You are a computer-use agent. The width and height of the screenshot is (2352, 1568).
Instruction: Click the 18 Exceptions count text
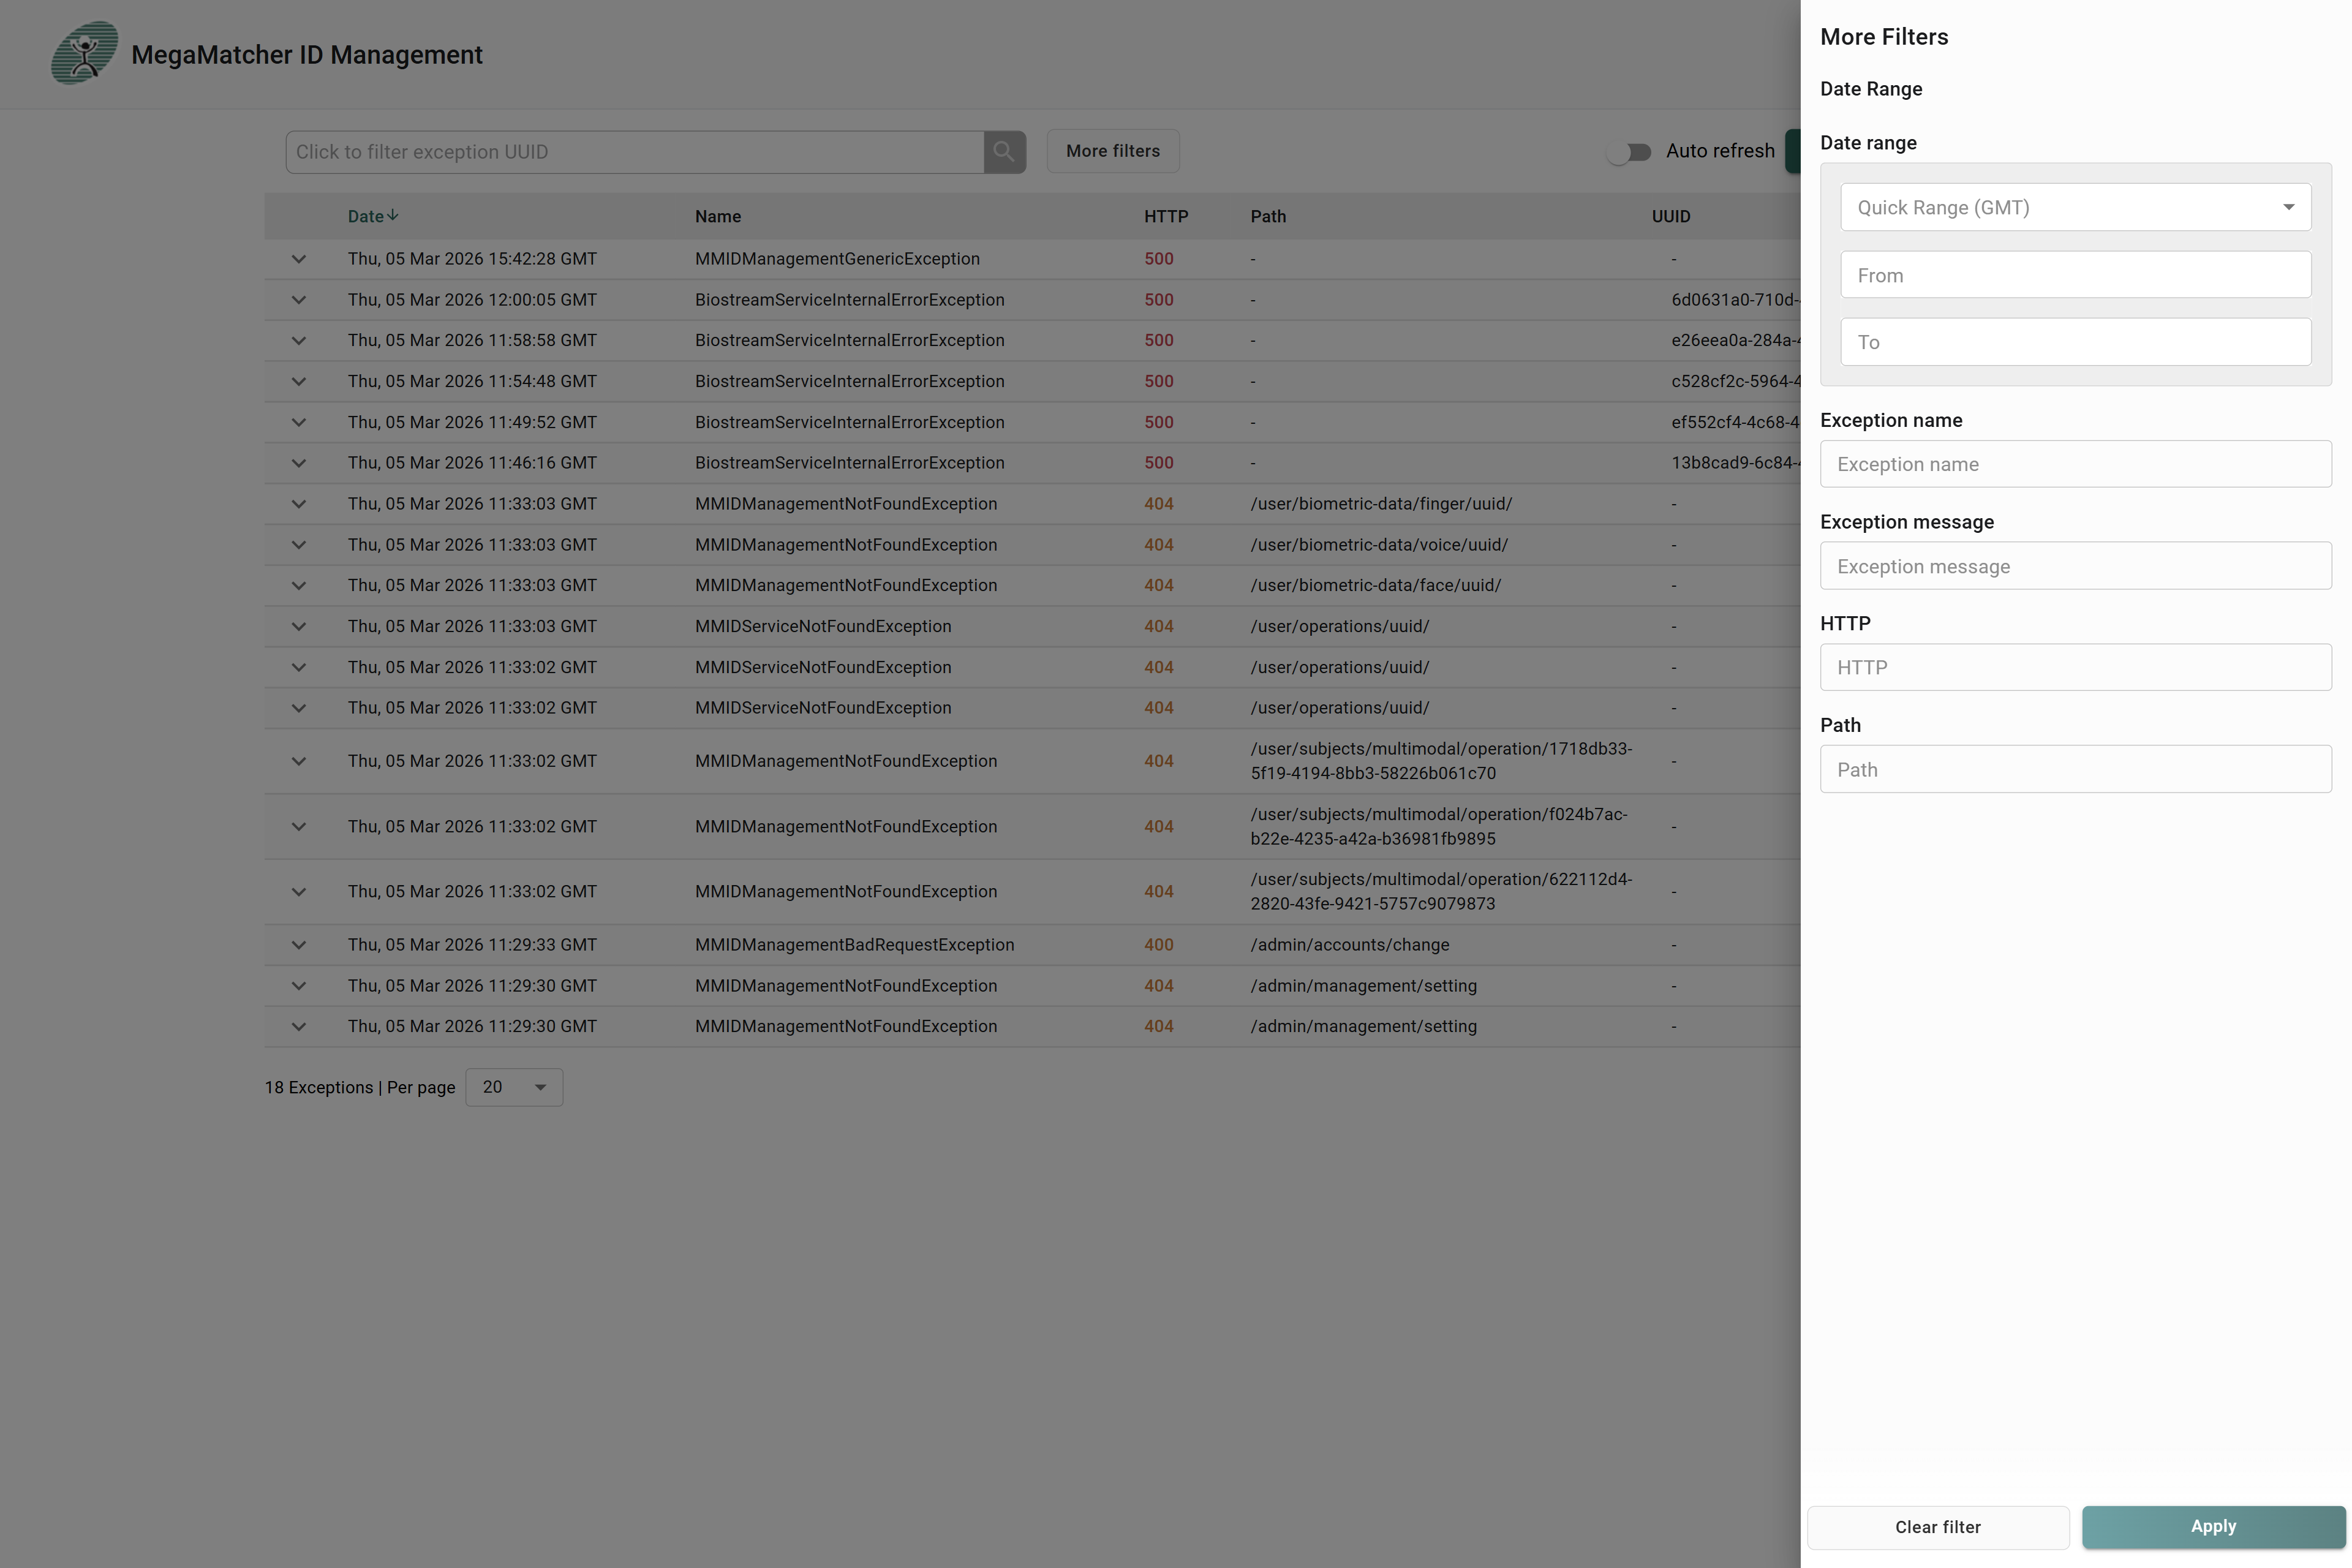[319, 1088]
